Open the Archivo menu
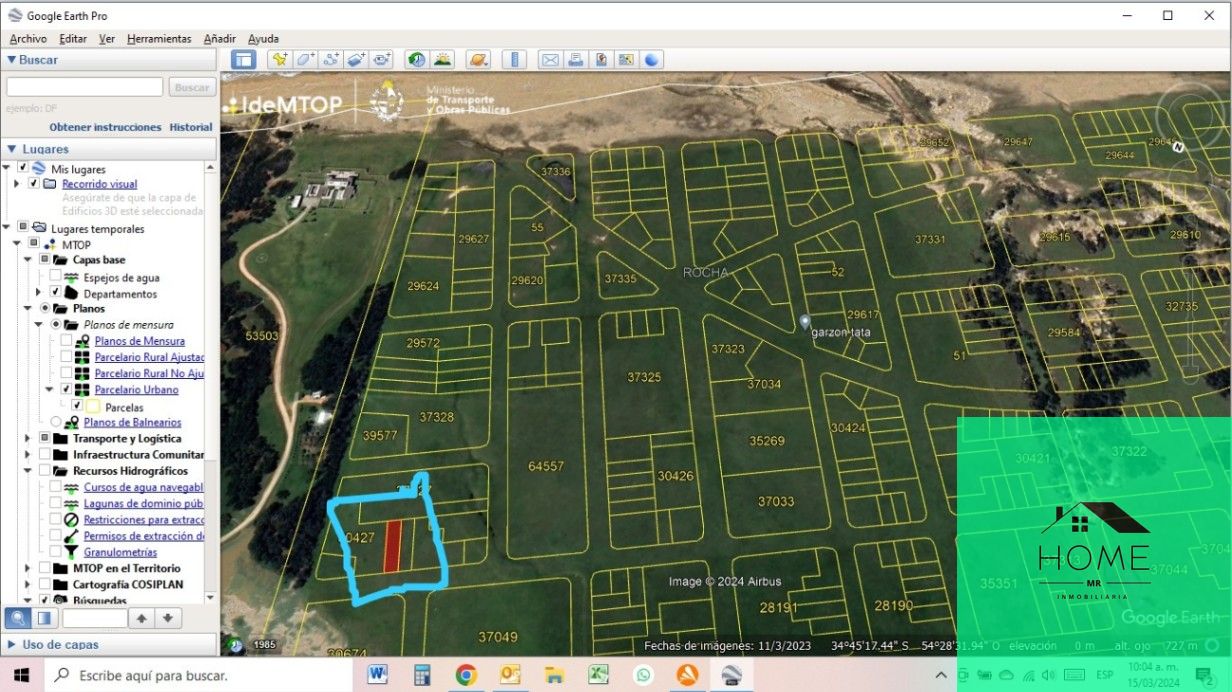Image resolution: width=1232 pixels, height=692 pixels. (28, 38)
